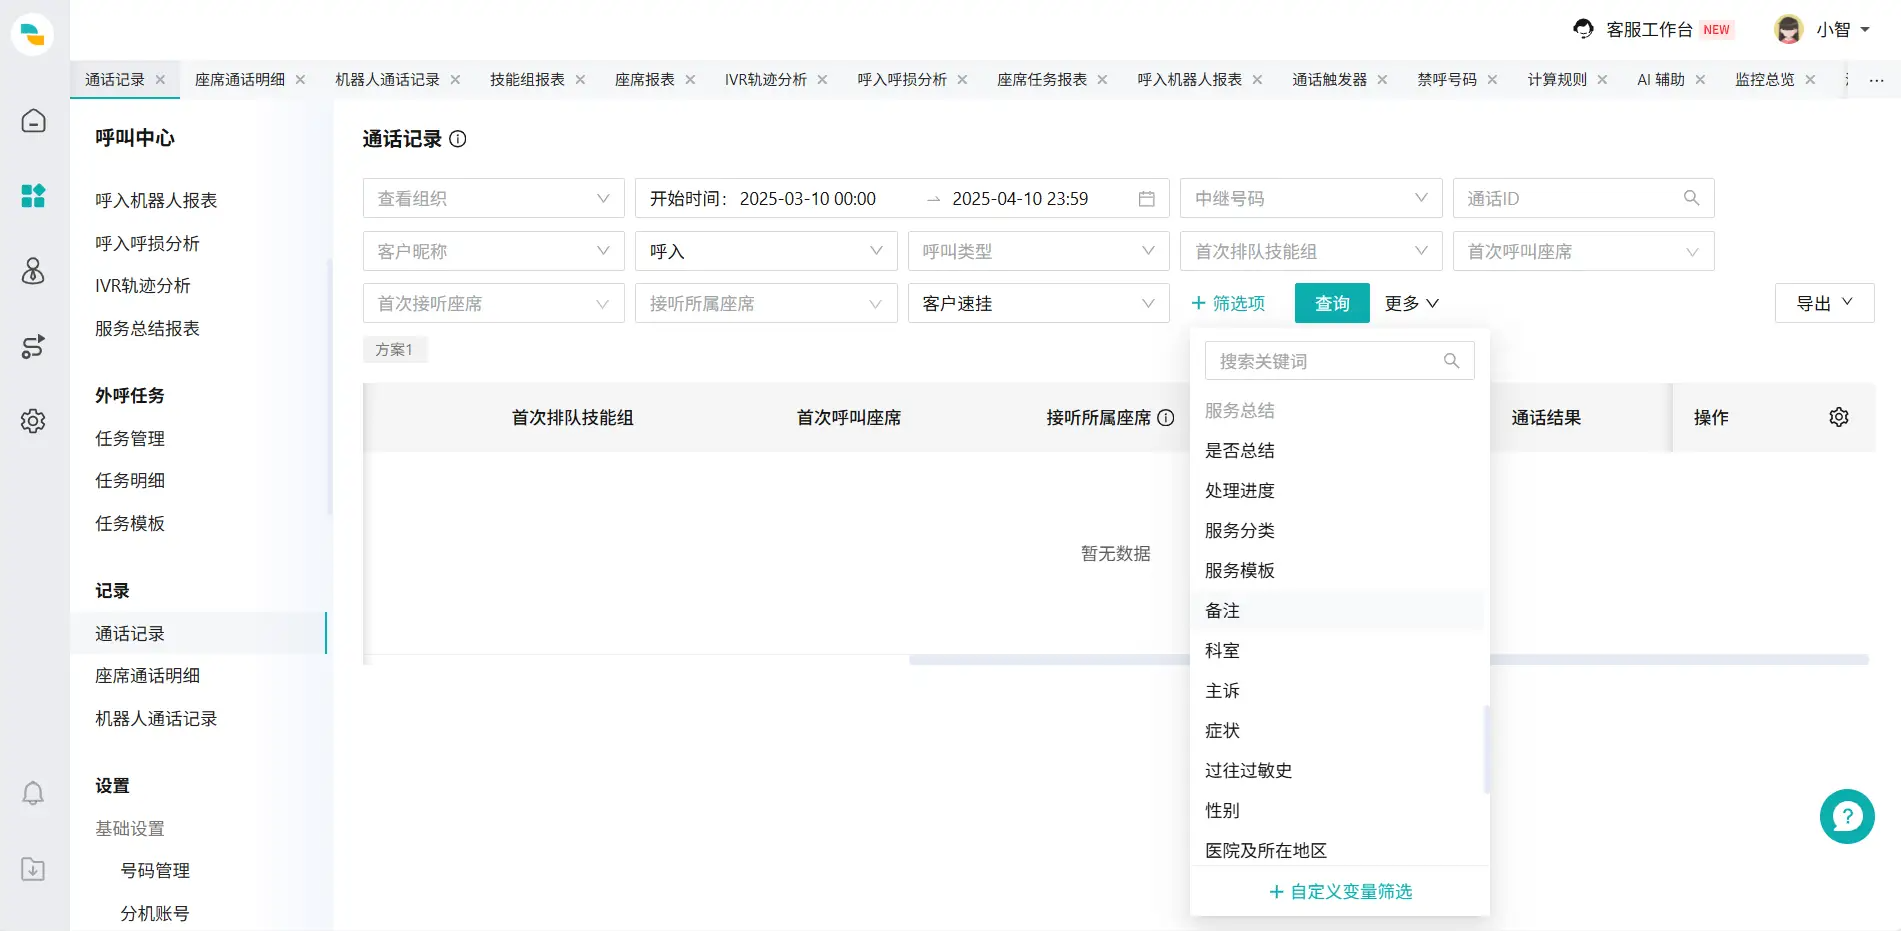Open the settings gear icon in sidebar
The height and width of the screenshot is (931, 1901).
33,421
